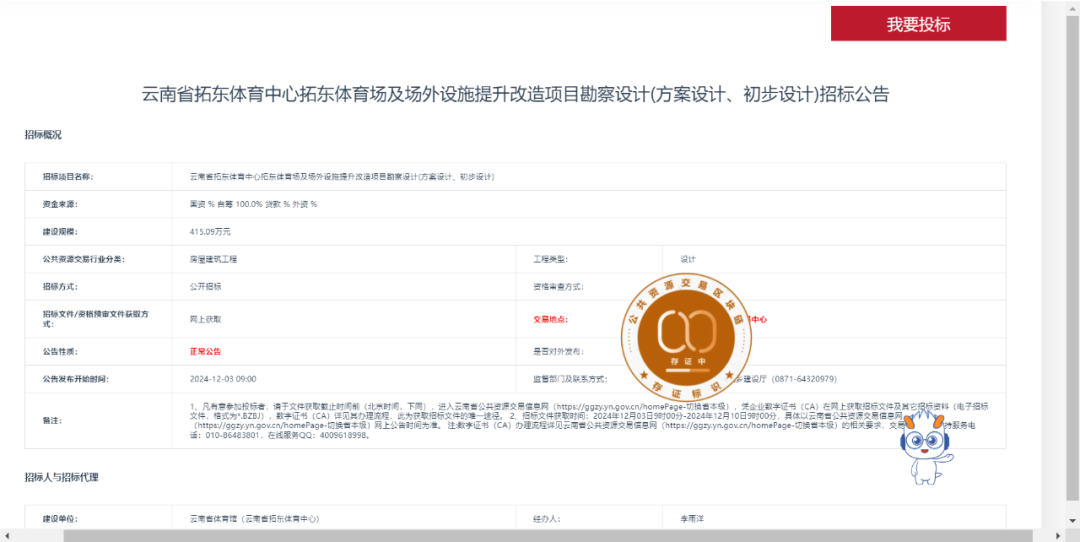Click the 招标公告 page title heading
The height and width of the screenshot is (542, 1080).
point(515,95)
